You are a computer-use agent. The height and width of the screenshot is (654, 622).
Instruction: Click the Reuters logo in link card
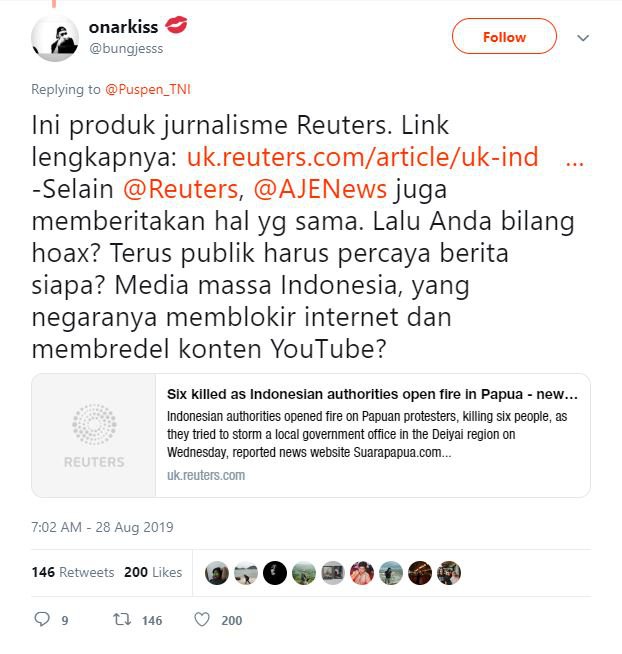click(94, 435)
